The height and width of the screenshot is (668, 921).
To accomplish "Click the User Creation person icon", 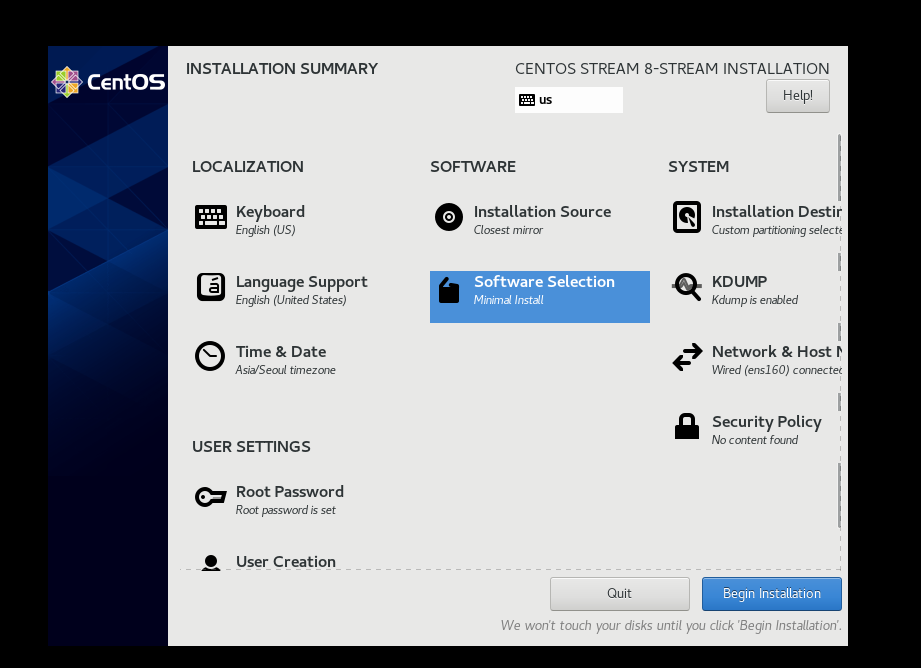I will click(211, 563).
